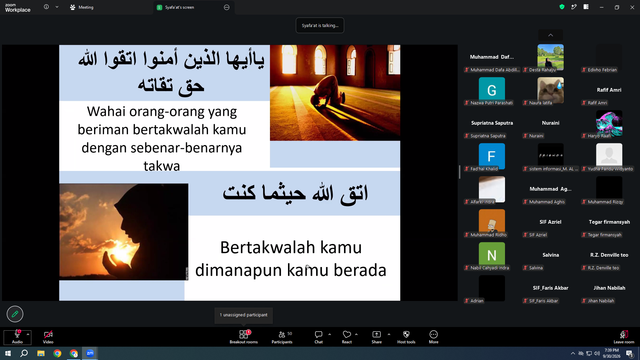Expand the React options arrow
The height and width of the screenshot is (360, 640).
tap(356, 334)
